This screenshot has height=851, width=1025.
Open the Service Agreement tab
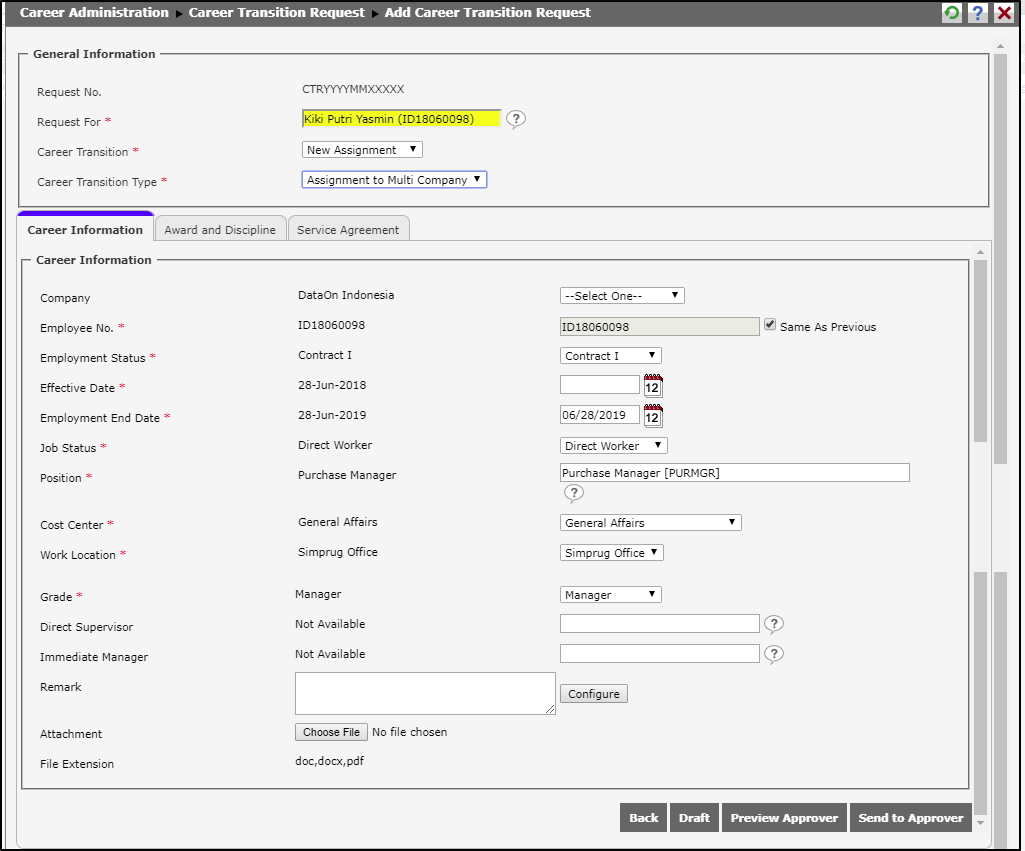348,230
